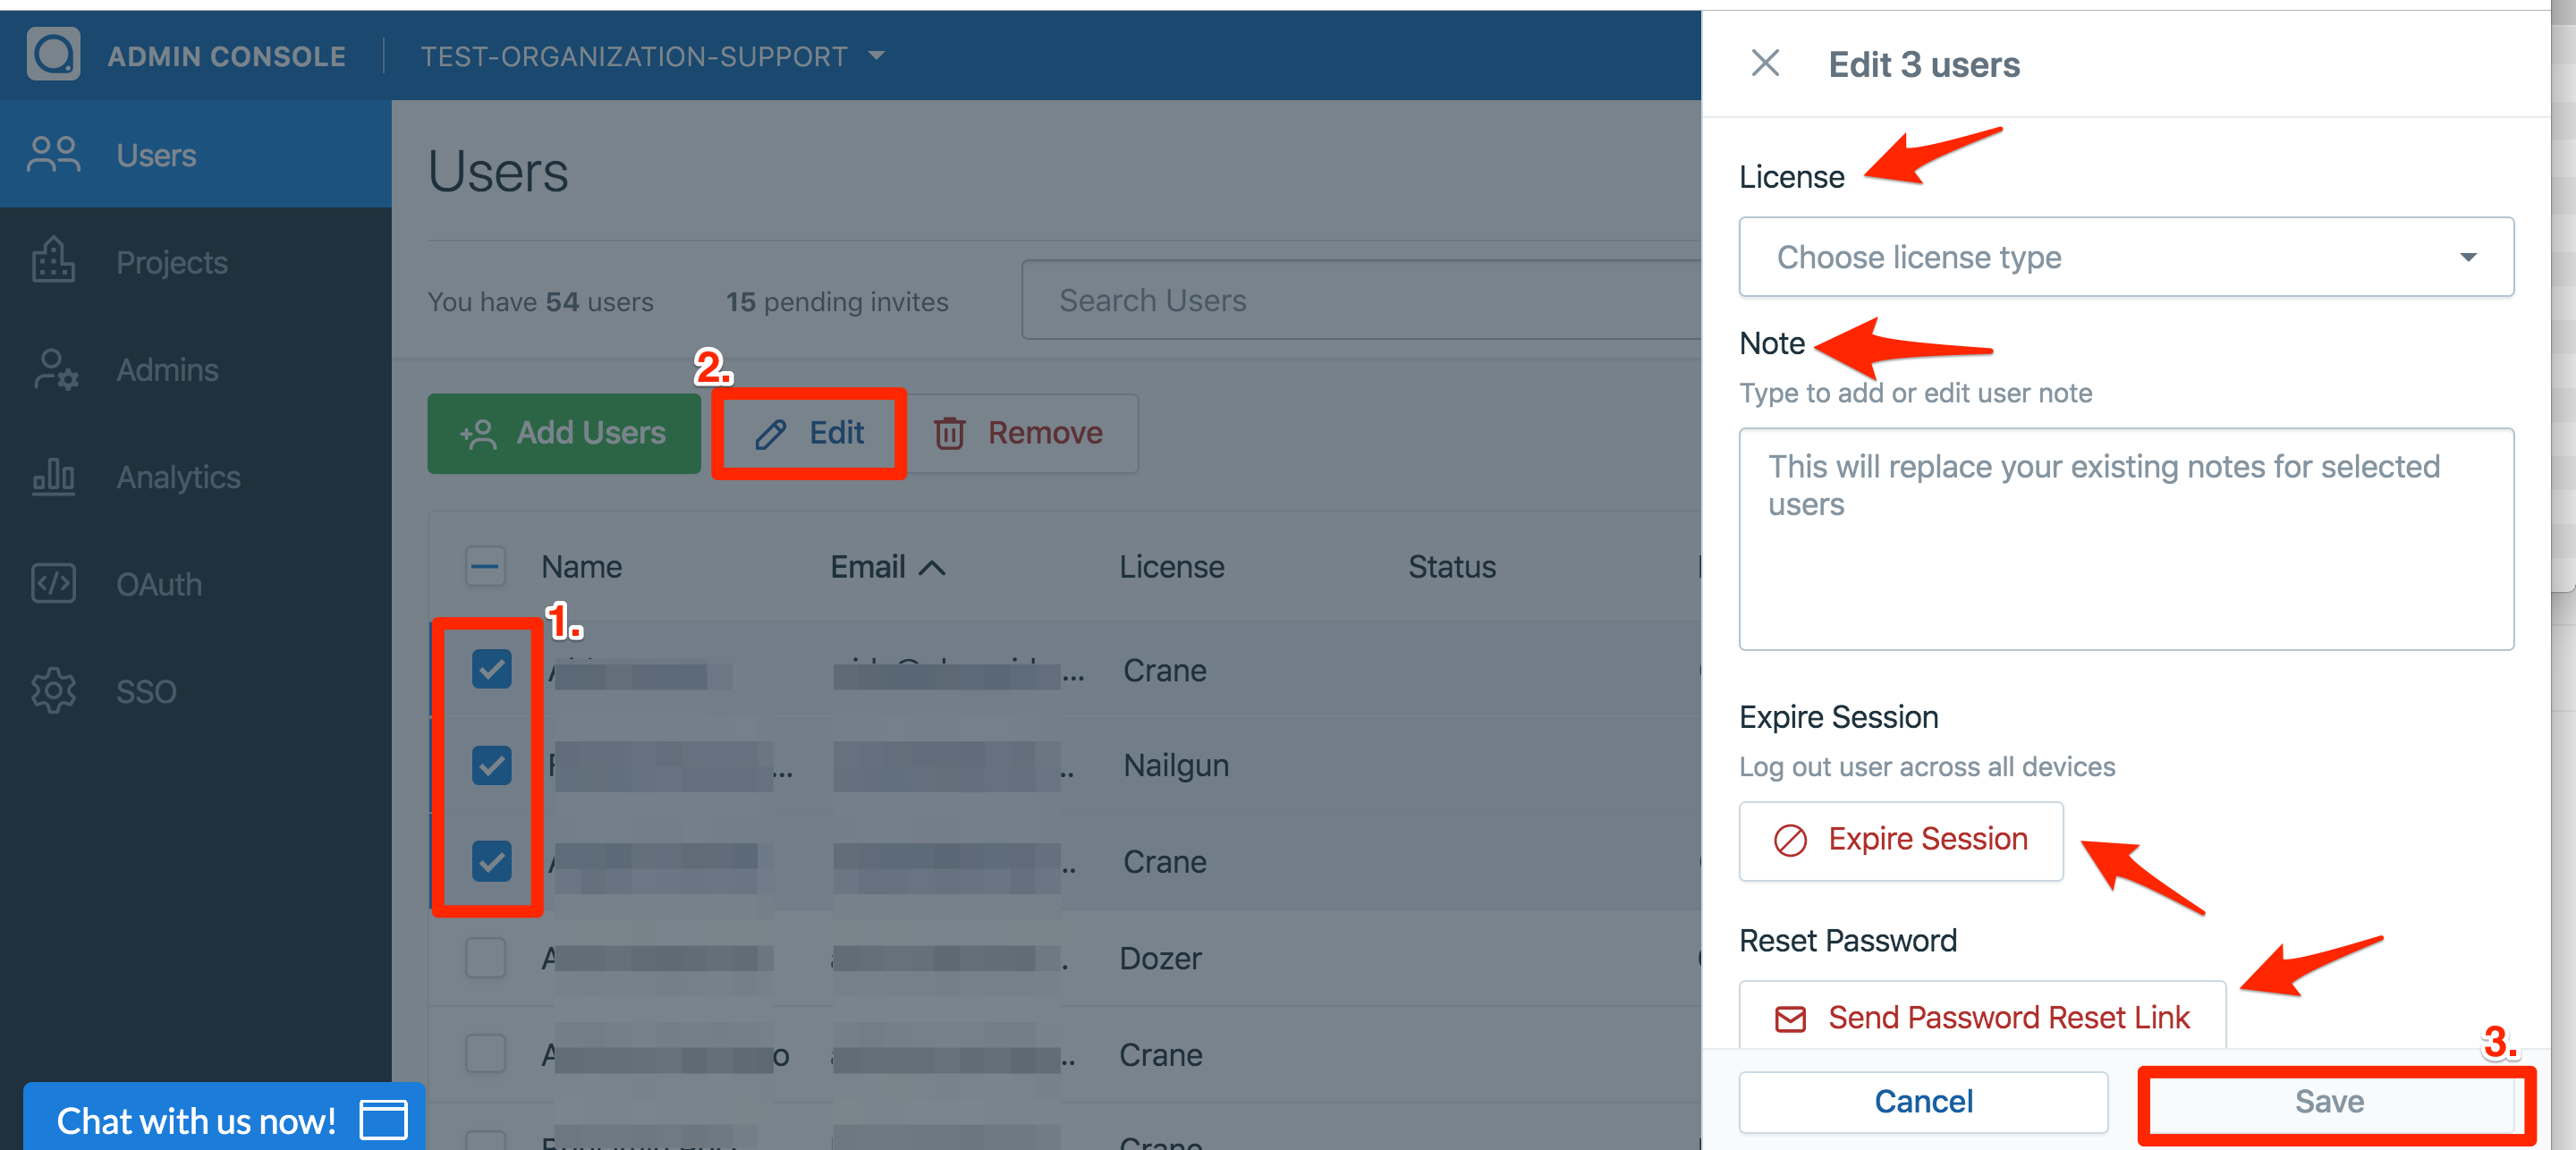
Task: Click the pencil icon on Edit
Action: point(770,434)
